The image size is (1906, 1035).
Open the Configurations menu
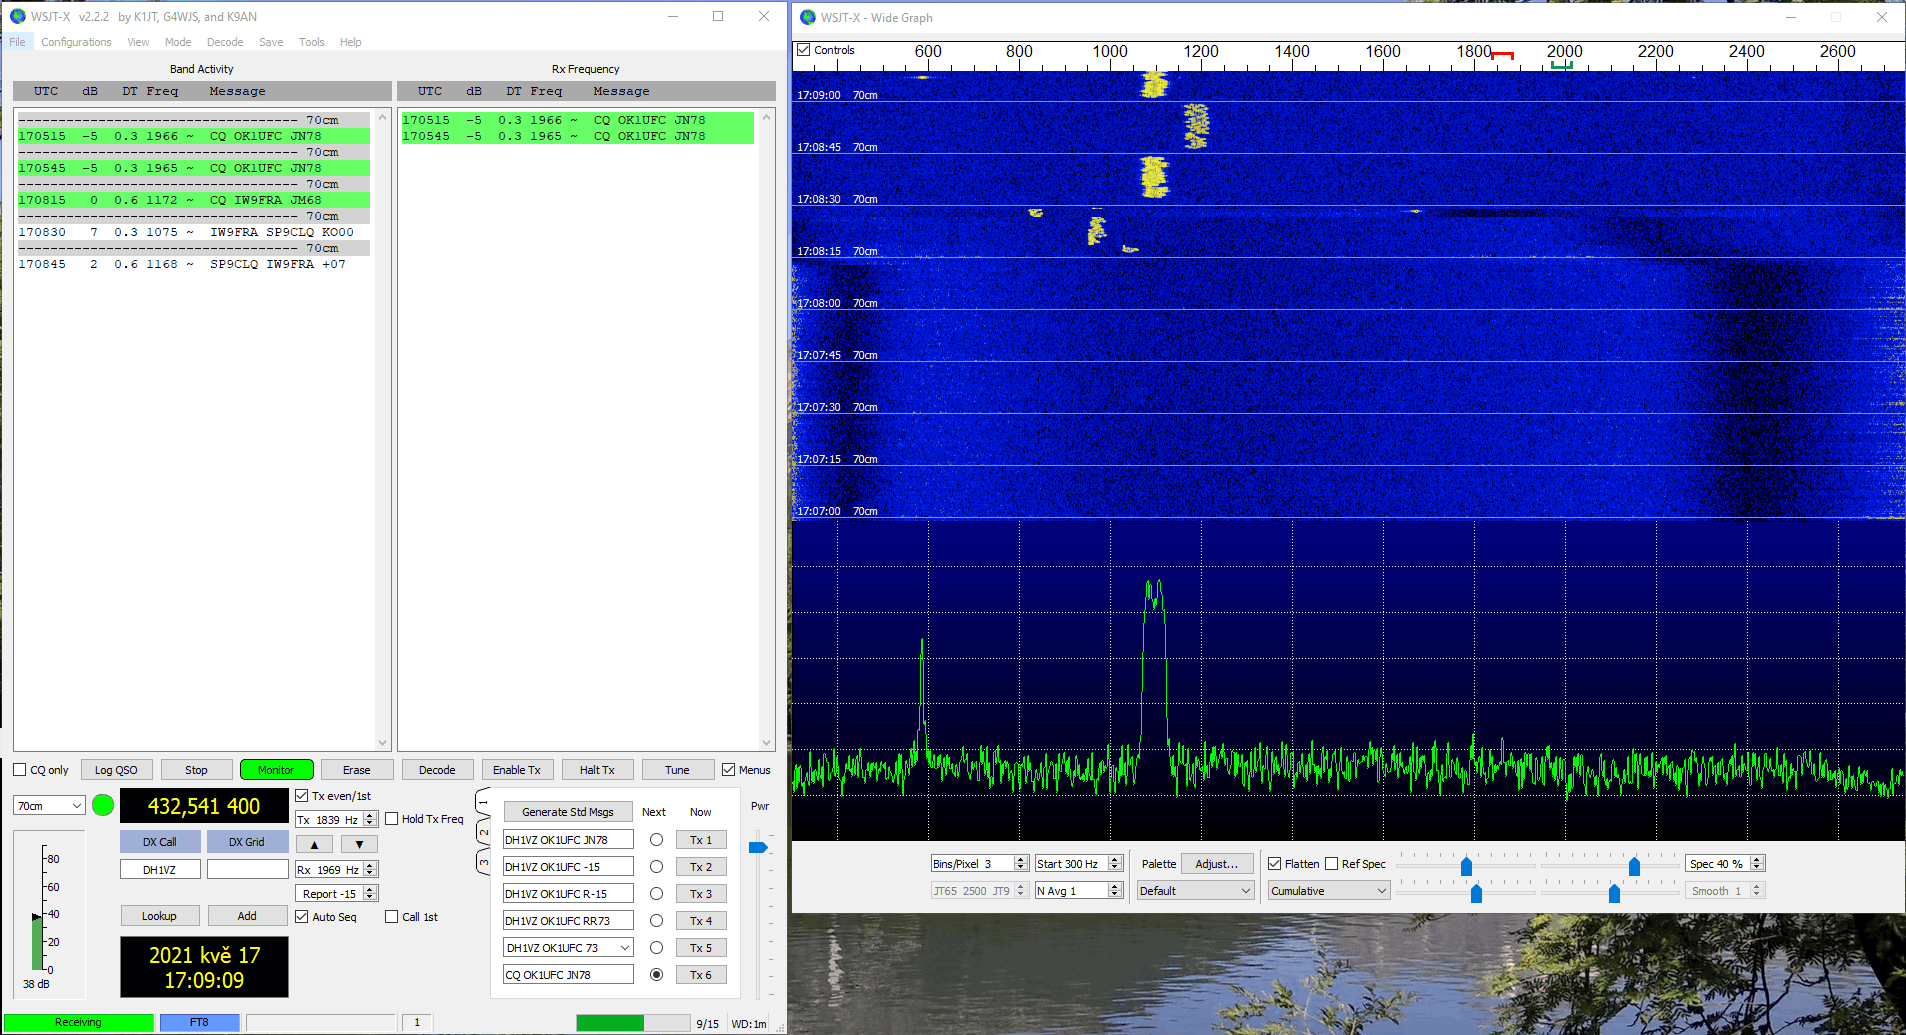(76, 42)
